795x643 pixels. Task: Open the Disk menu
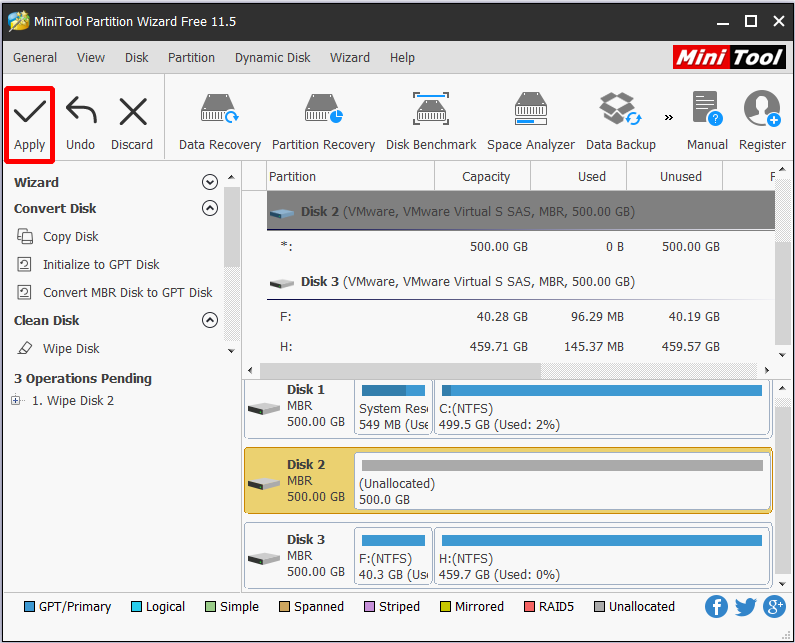136,58
